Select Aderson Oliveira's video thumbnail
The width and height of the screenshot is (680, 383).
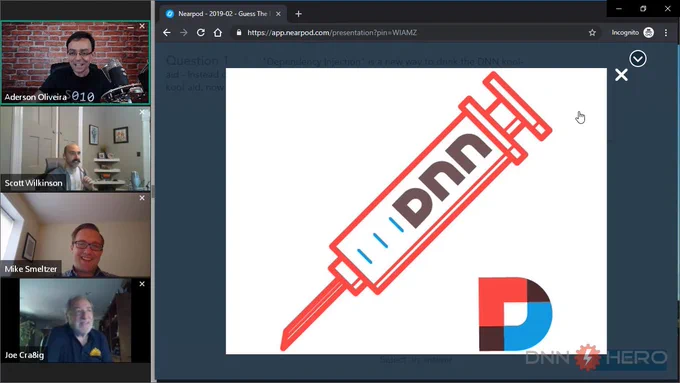(75, 63)
